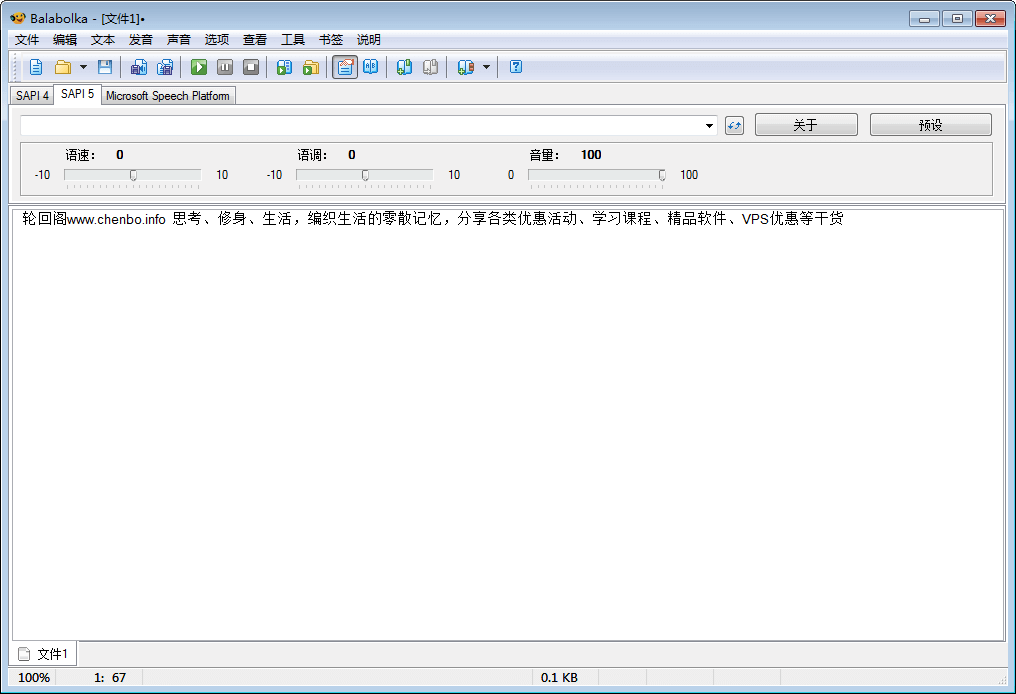Click the 关于 button
This screenshot has height=694, width=1016.
(x=806, y=124)
